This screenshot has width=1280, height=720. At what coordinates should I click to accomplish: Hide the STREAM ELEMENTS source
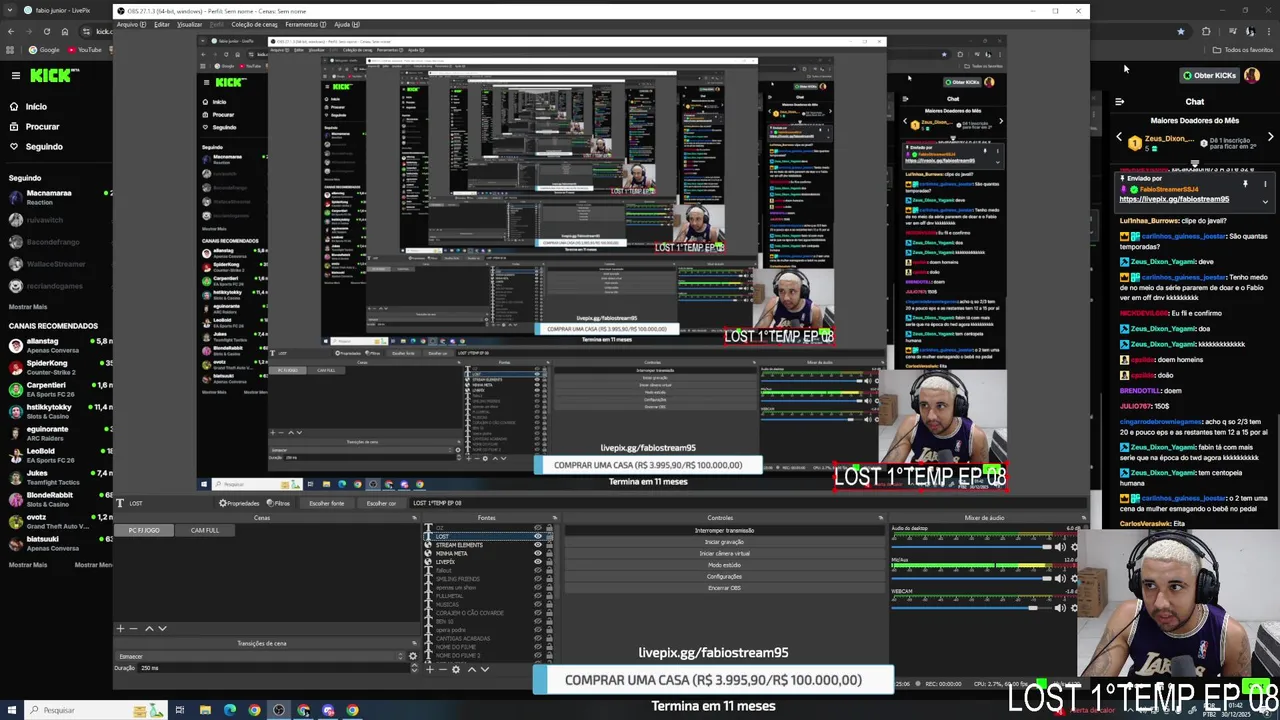537,545
